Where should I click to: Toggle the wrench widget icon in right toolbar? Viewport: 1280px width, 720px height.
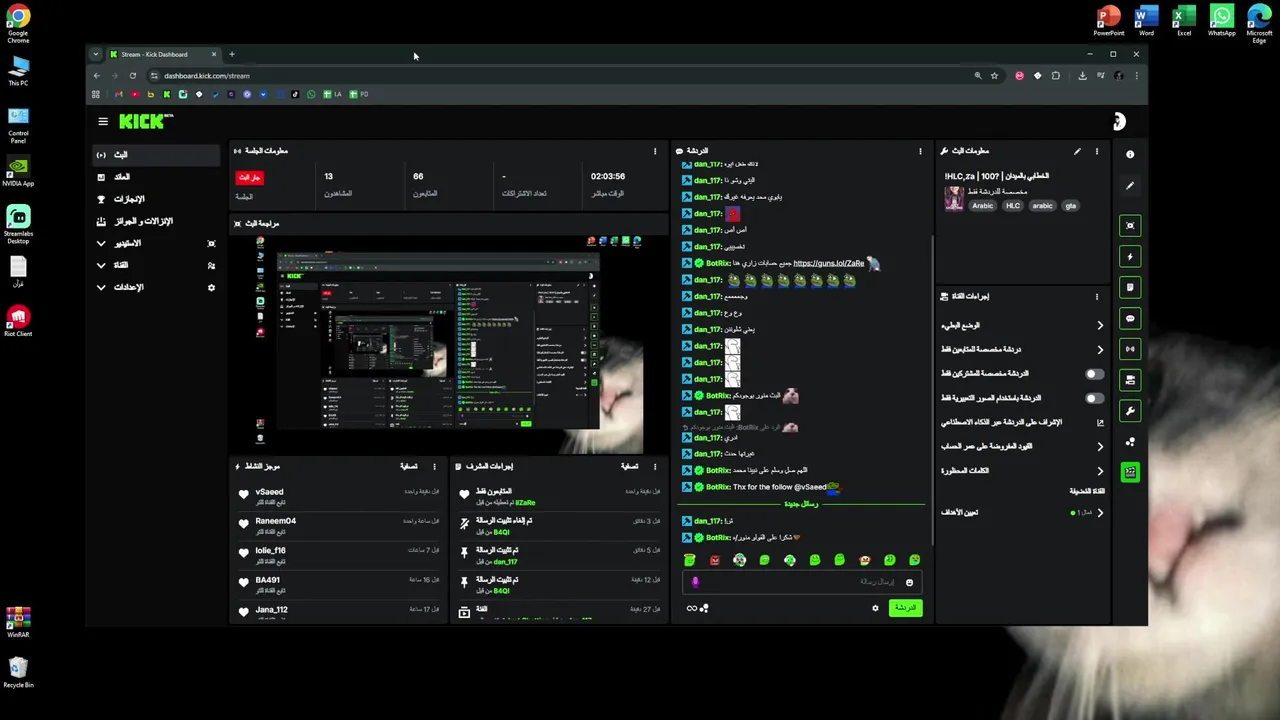coord(1130,411)
